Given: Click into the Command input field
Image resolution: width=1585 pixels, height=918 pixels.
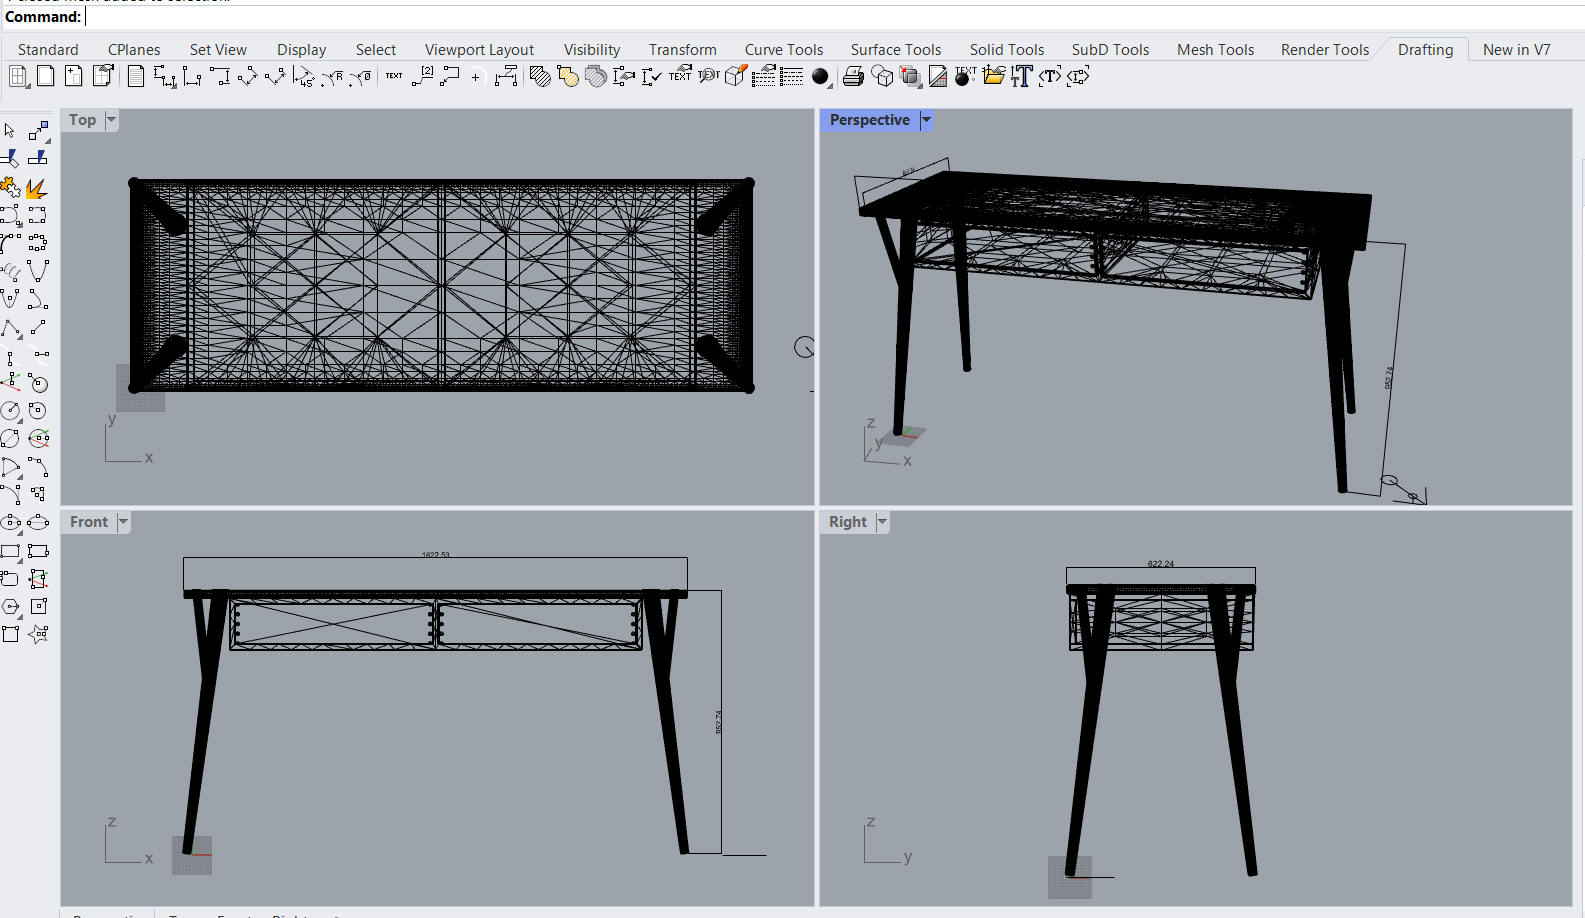Looking at the screenshot, I should click(x=834, y=17).
